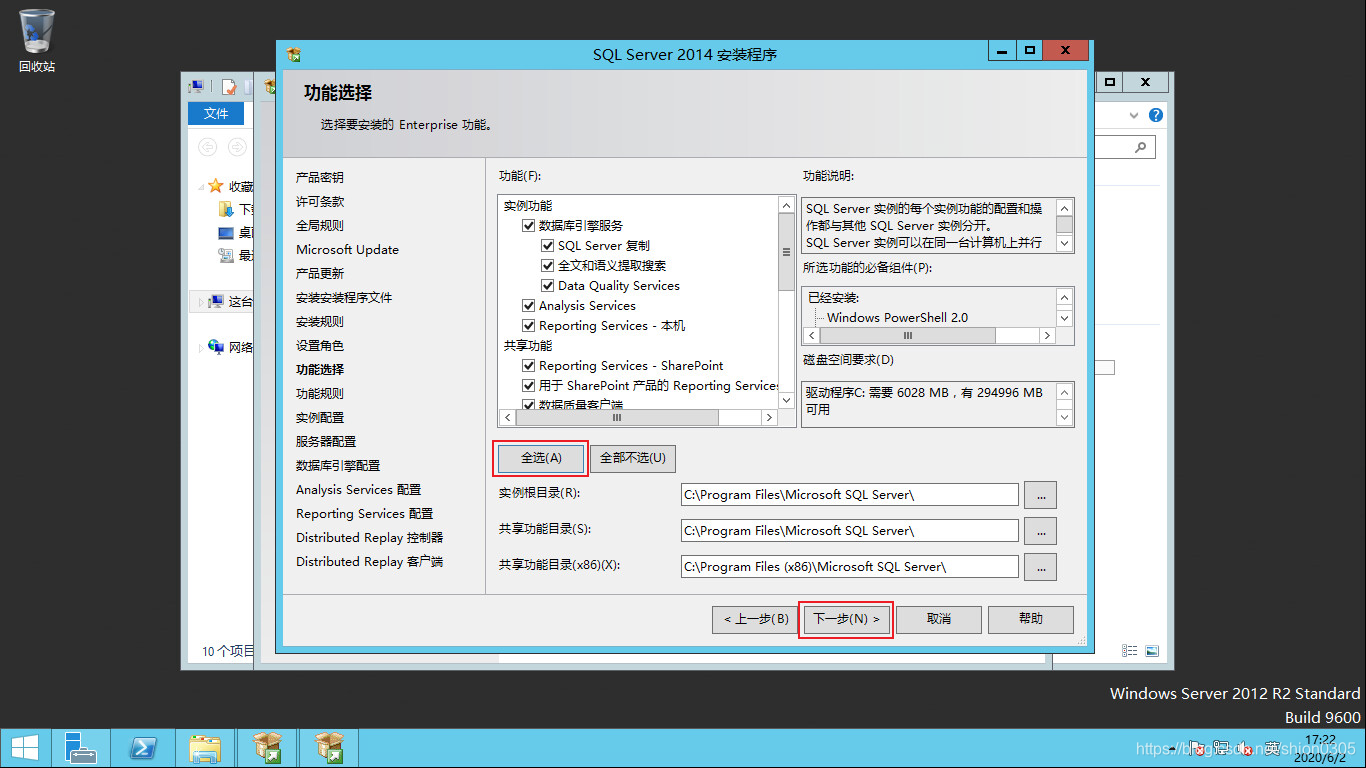Image resolution: width=1366 pixels, height=768 pixels.
Task: Click the Explorer window system icon in title bar
Action: coord(197,87)
